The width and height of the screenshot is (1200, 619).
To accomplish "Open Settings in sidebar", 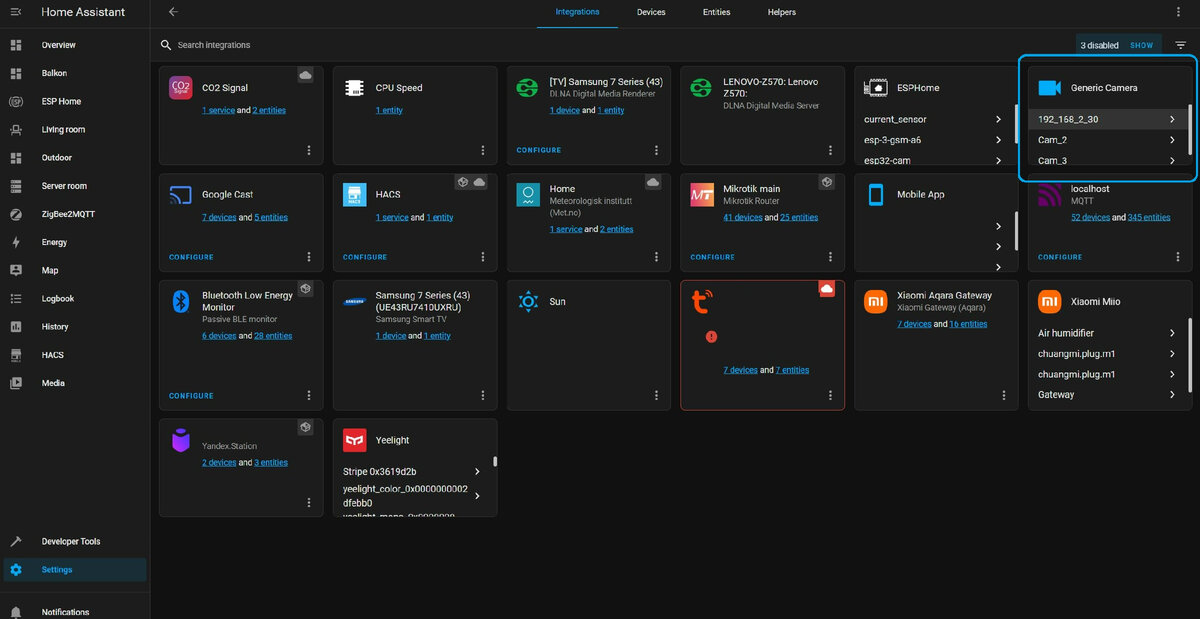I will tap(75, 570).
